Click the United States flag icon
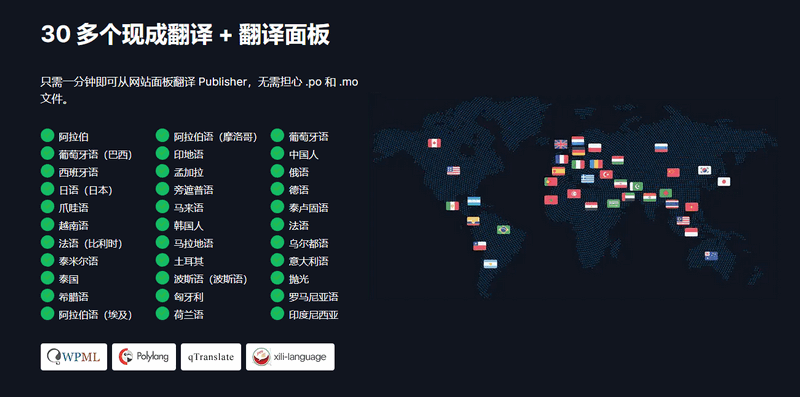Image resolution: width=800 pixels, height=397 pixels. (454, 171)
